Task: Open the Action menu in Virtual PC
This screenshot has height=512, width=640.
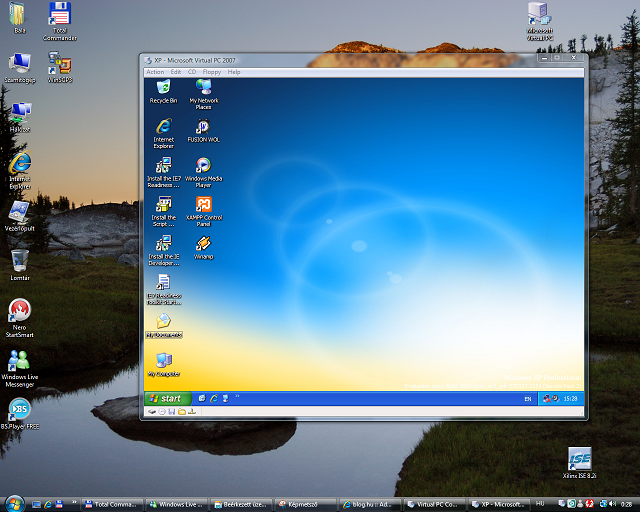Action: [x=155, y=72]
